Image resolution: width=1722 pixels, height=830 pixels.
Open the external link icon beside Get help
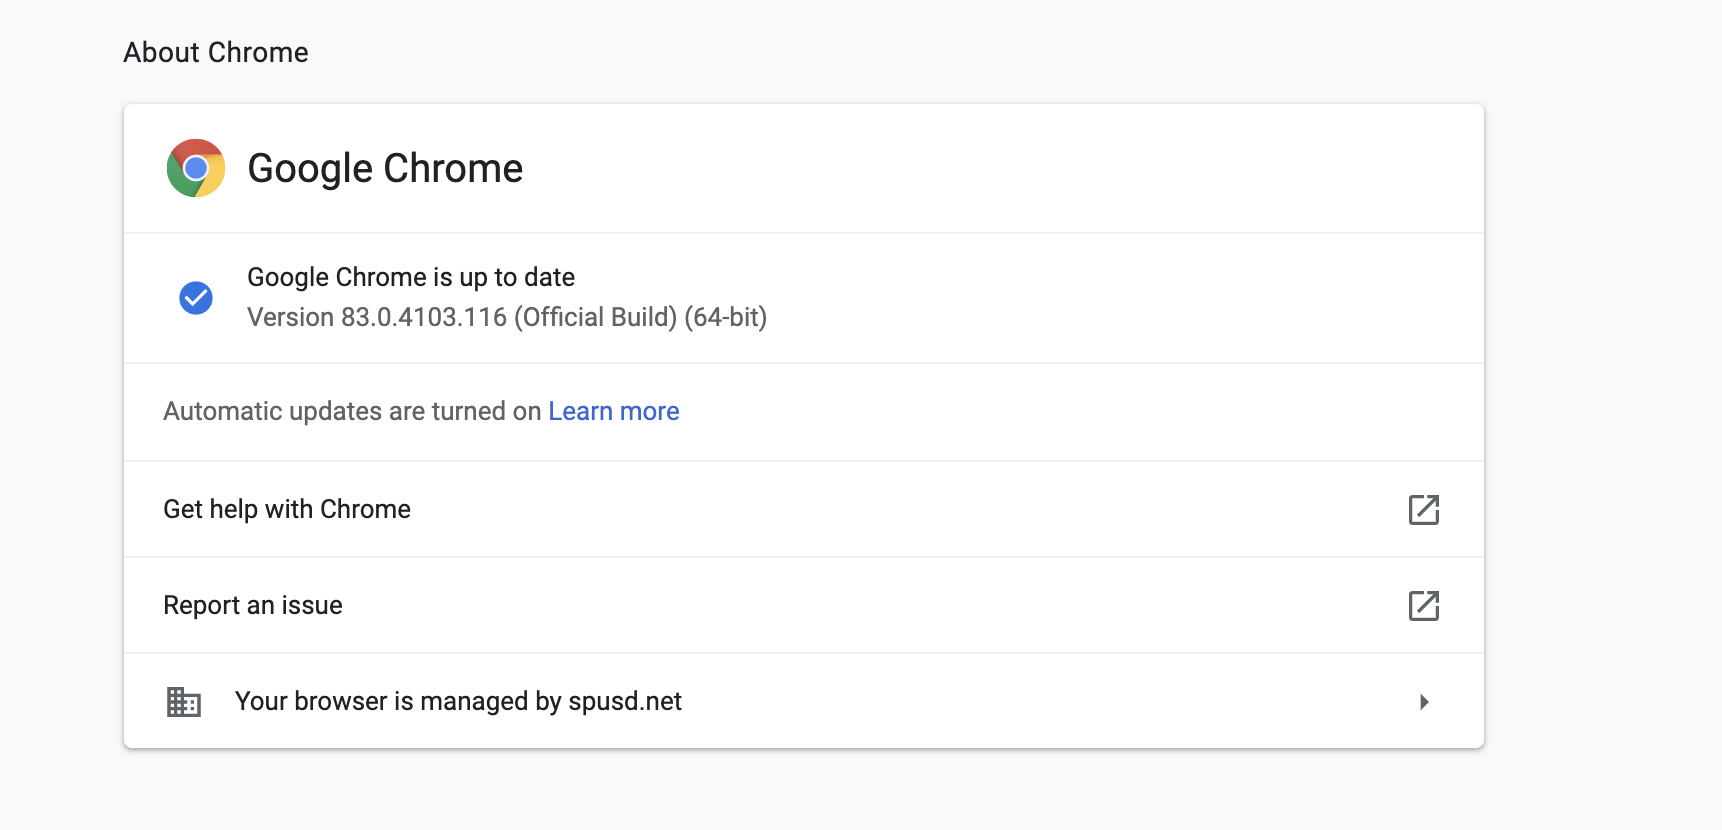click(1423, 510)
